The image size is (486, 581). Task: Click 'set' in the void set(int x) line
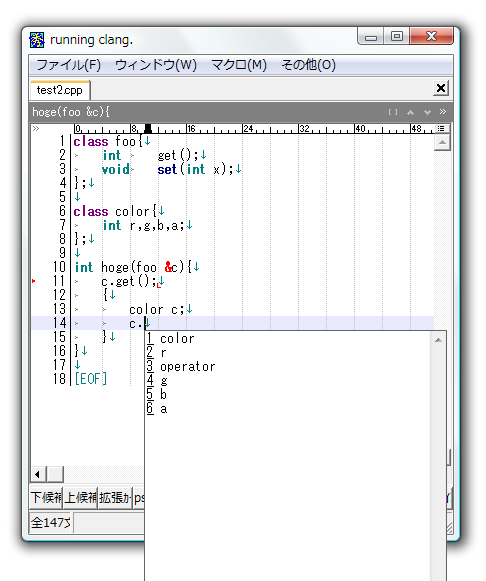coord(167,170)
